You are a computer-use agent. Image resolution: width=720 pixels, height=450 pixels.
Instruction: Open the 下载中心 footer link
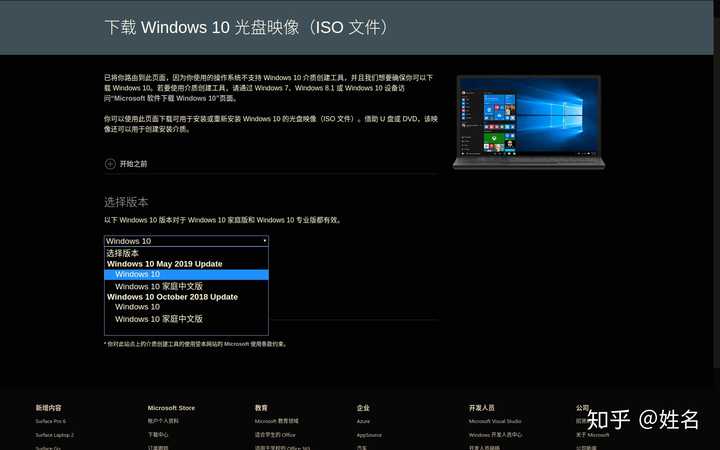click(158, 434)
